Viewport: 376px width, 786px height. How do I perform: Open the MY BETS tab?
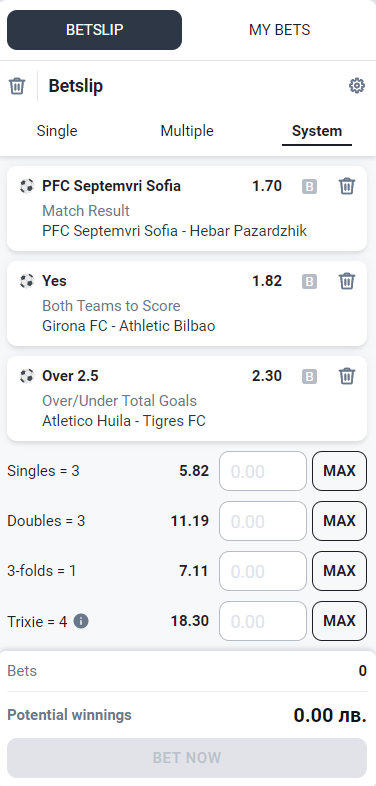click(280, 30)
